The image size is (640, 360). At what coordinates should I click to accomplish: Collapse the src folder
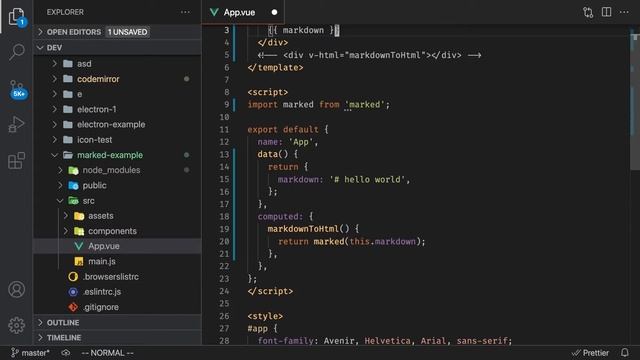(118, 201)
